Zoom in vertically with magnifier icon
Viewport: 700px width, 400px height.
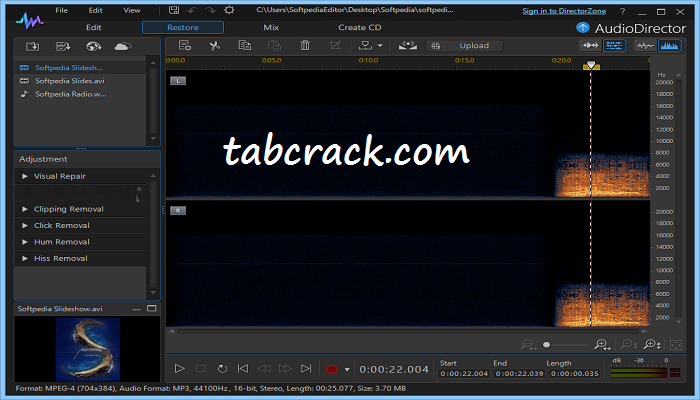[652, 345]
